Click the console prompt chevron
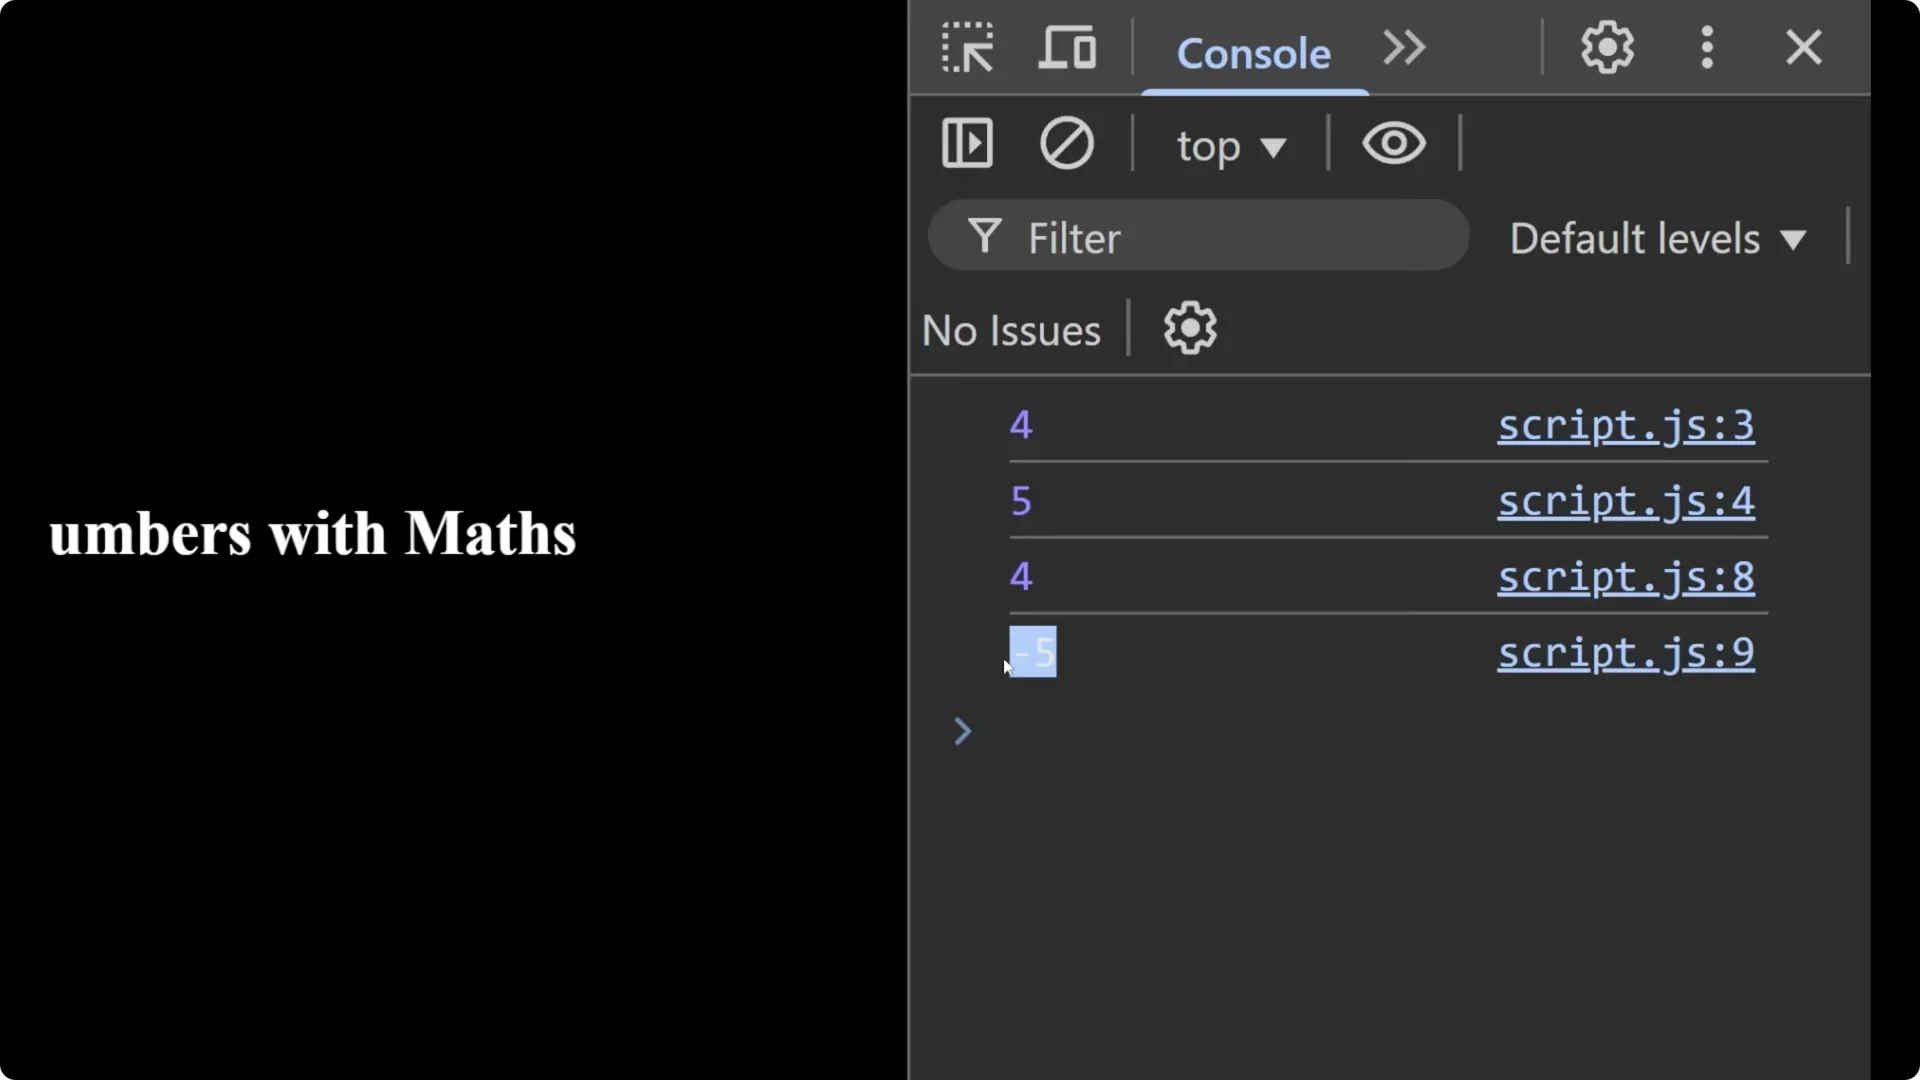Viewport: 1920px width, 1080px height. 961,732
